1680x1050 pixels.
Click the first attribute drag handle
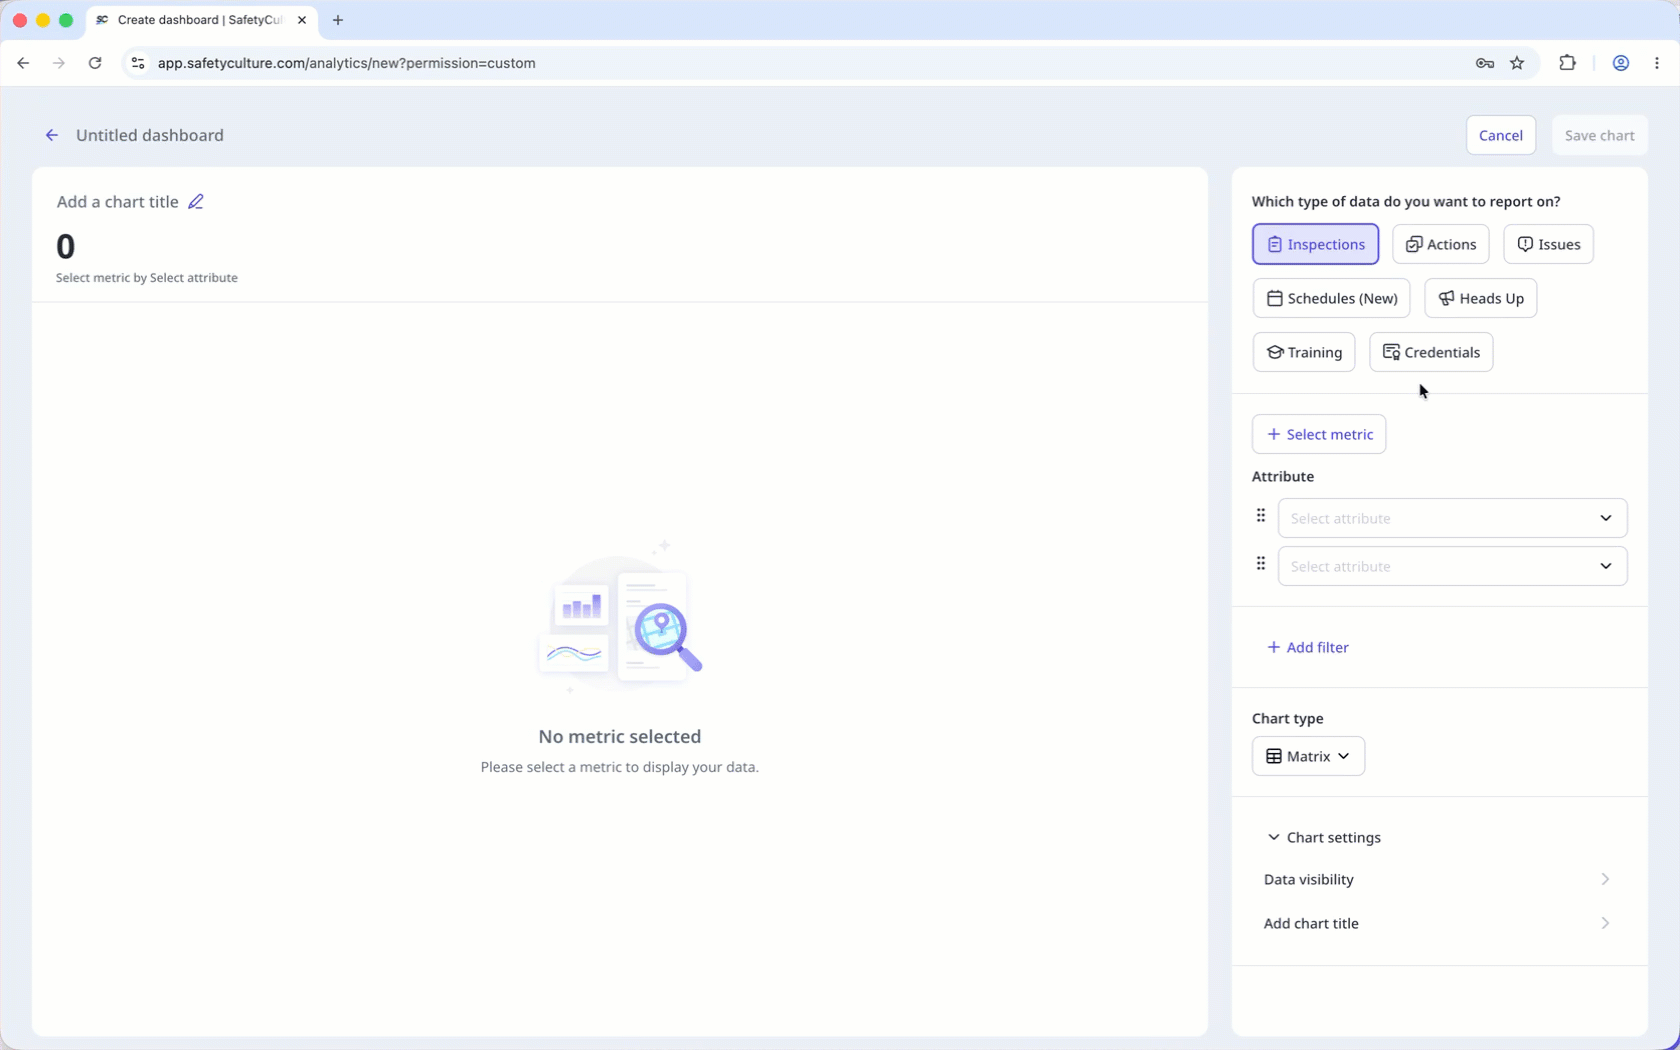click(x=1261, y=516)
